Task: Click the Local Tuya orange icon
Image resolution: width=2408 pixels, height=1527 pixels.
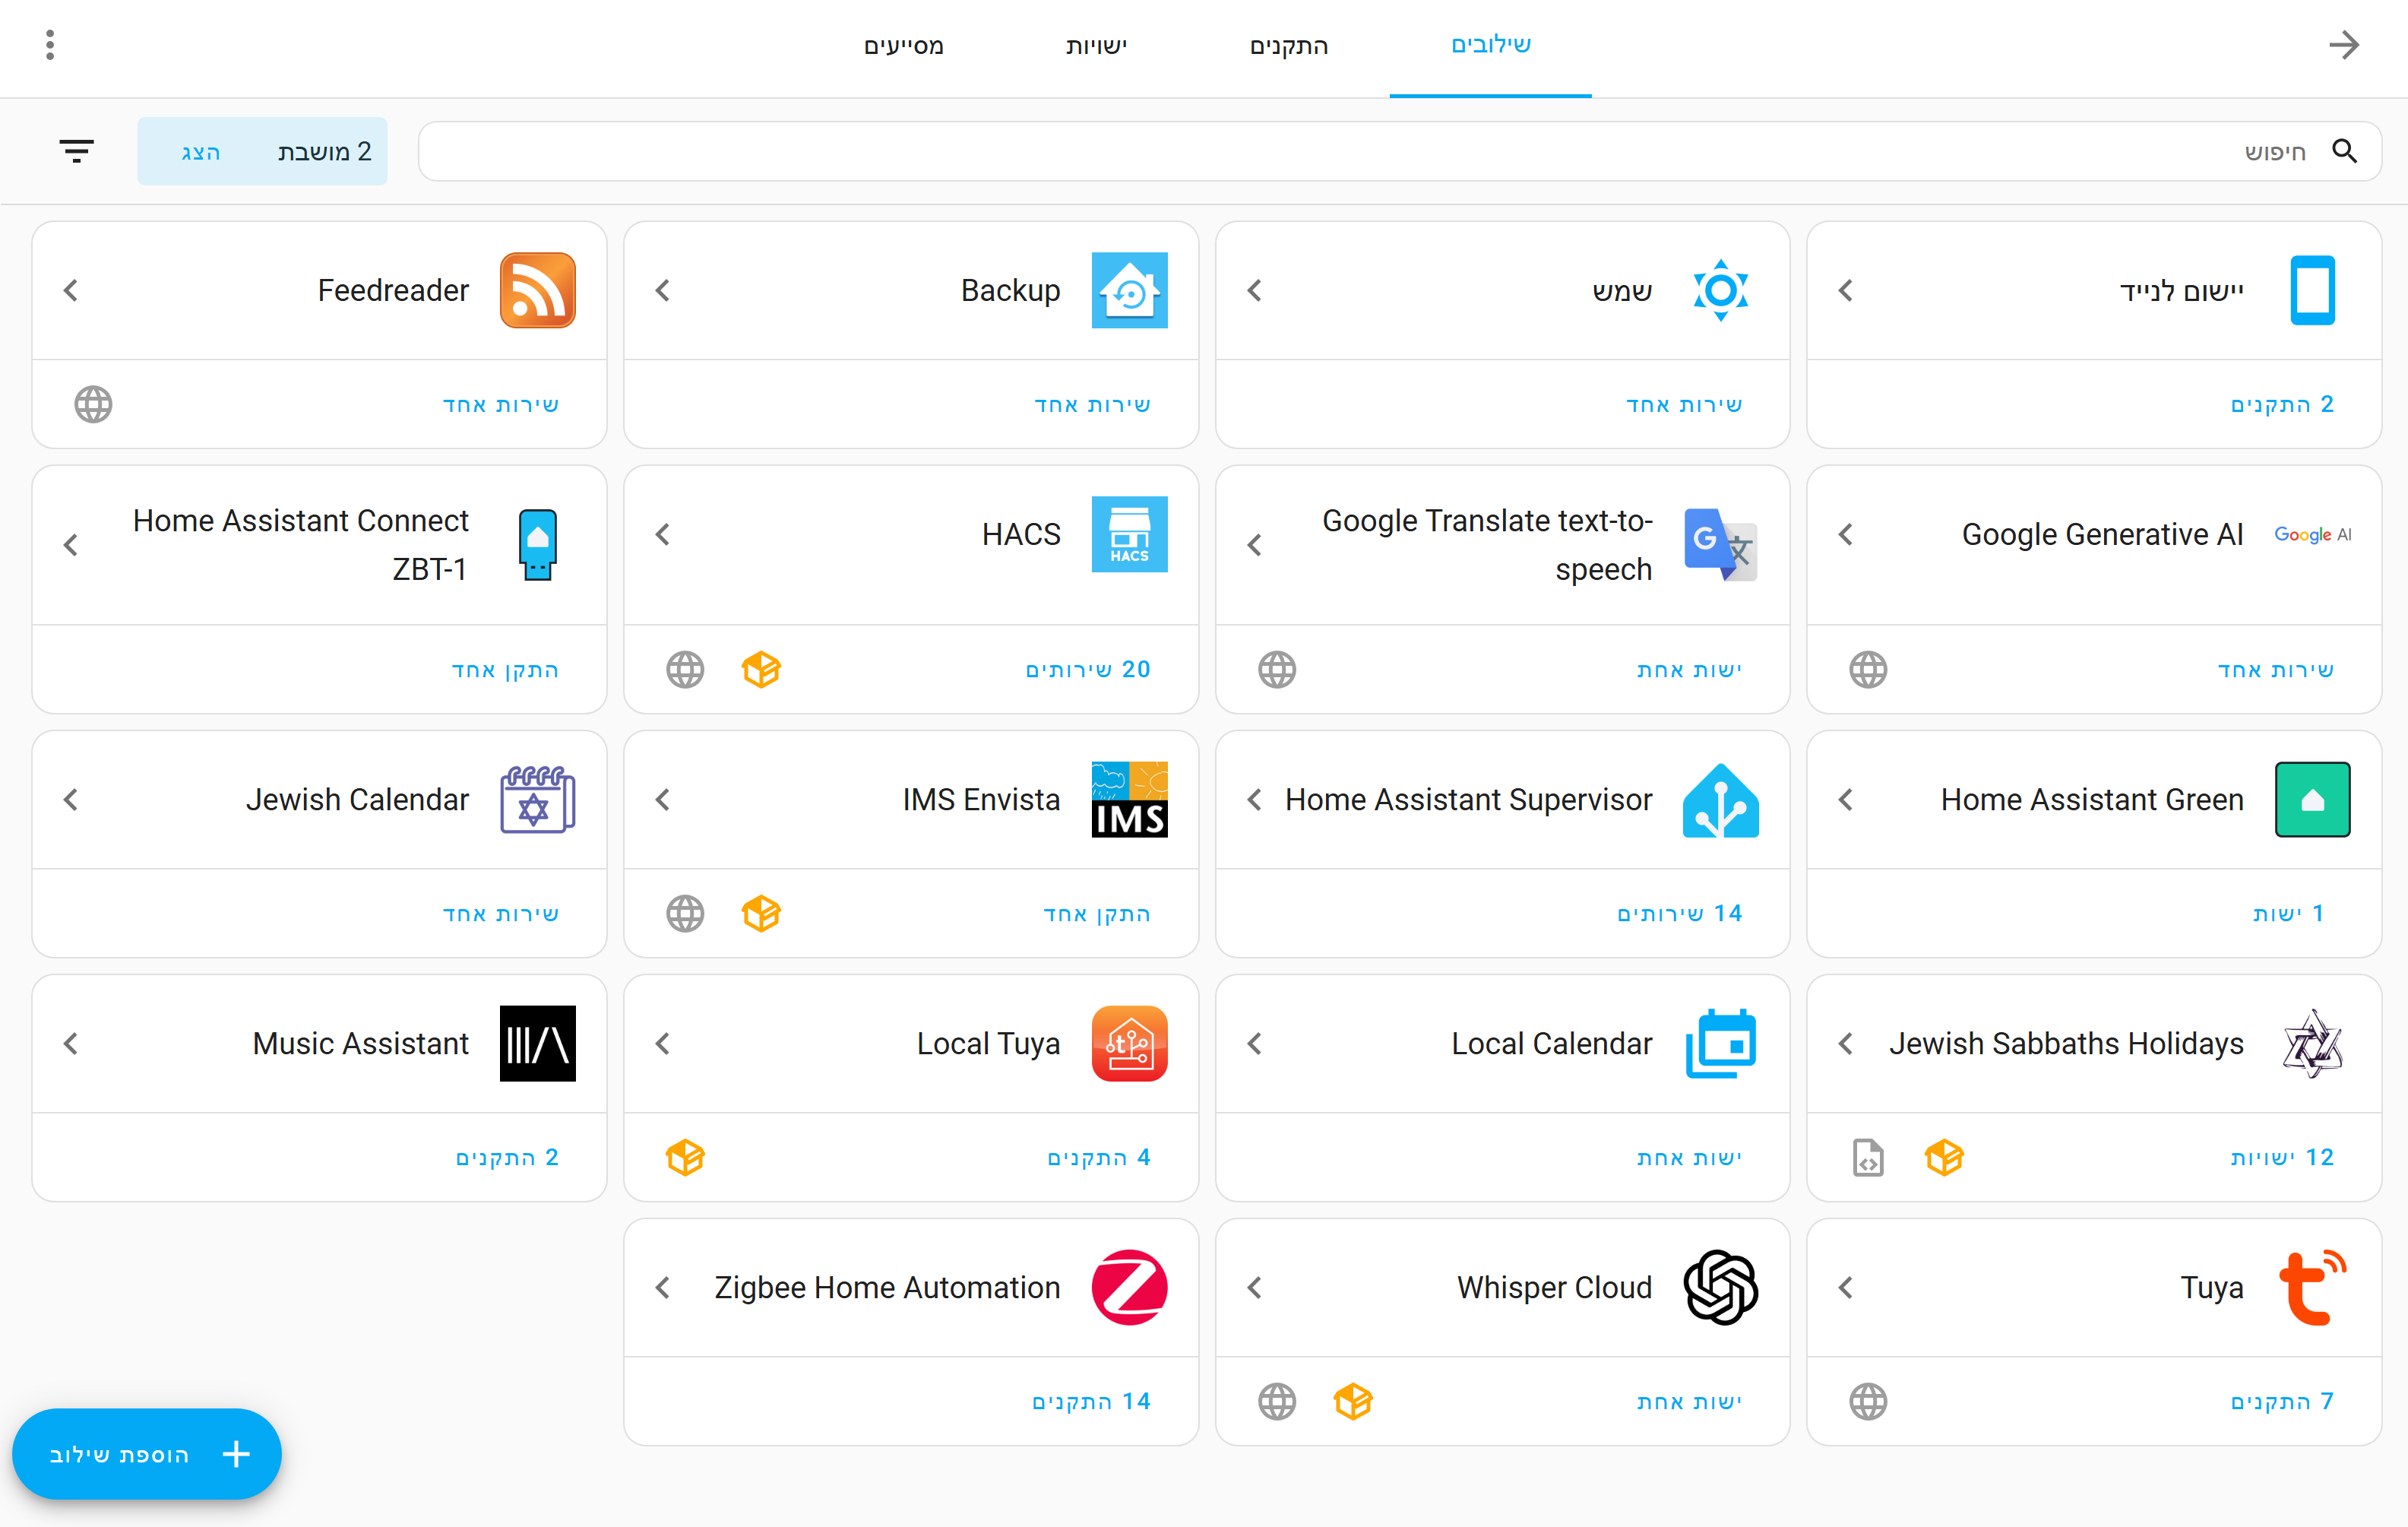Action: click(x=1129, y=1043)
